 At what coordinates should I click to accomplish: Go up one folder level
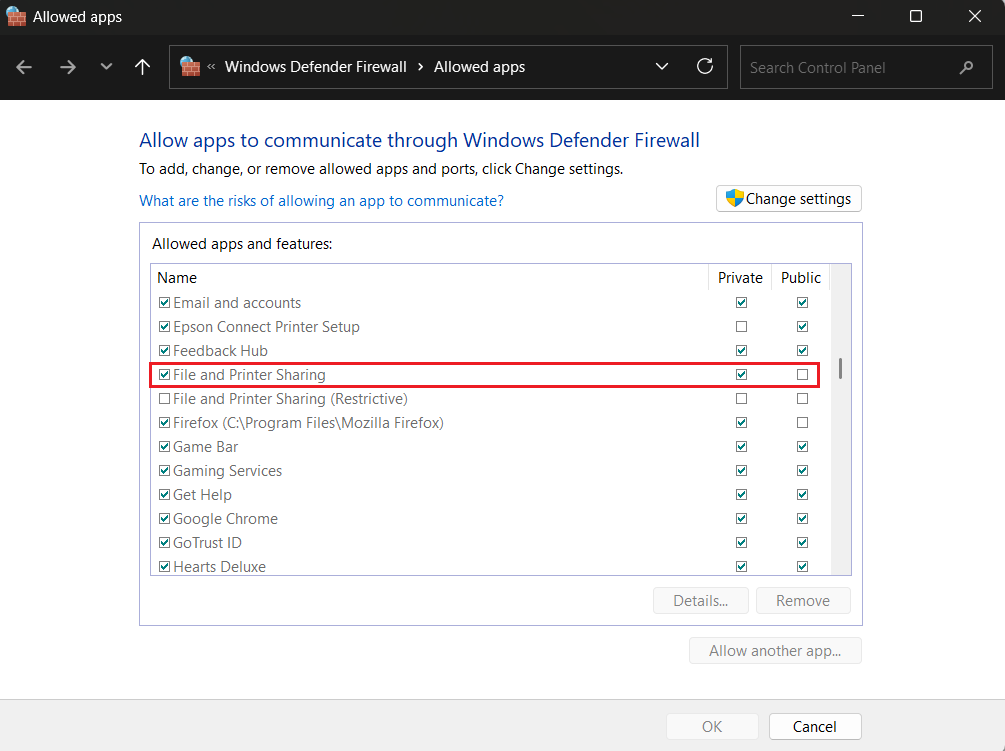(142, 67)
